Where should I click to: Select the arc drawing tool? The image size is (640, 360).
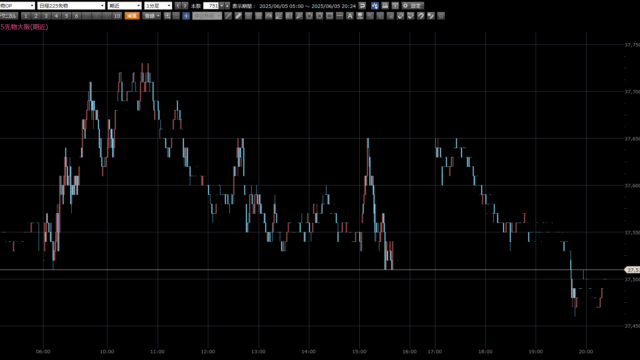pos(268,16)
